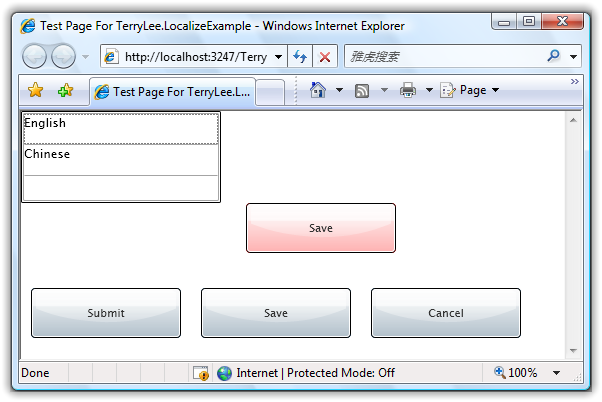Open the zoom level dropdown arrow
602x402 pixels.
coord(556,373)
